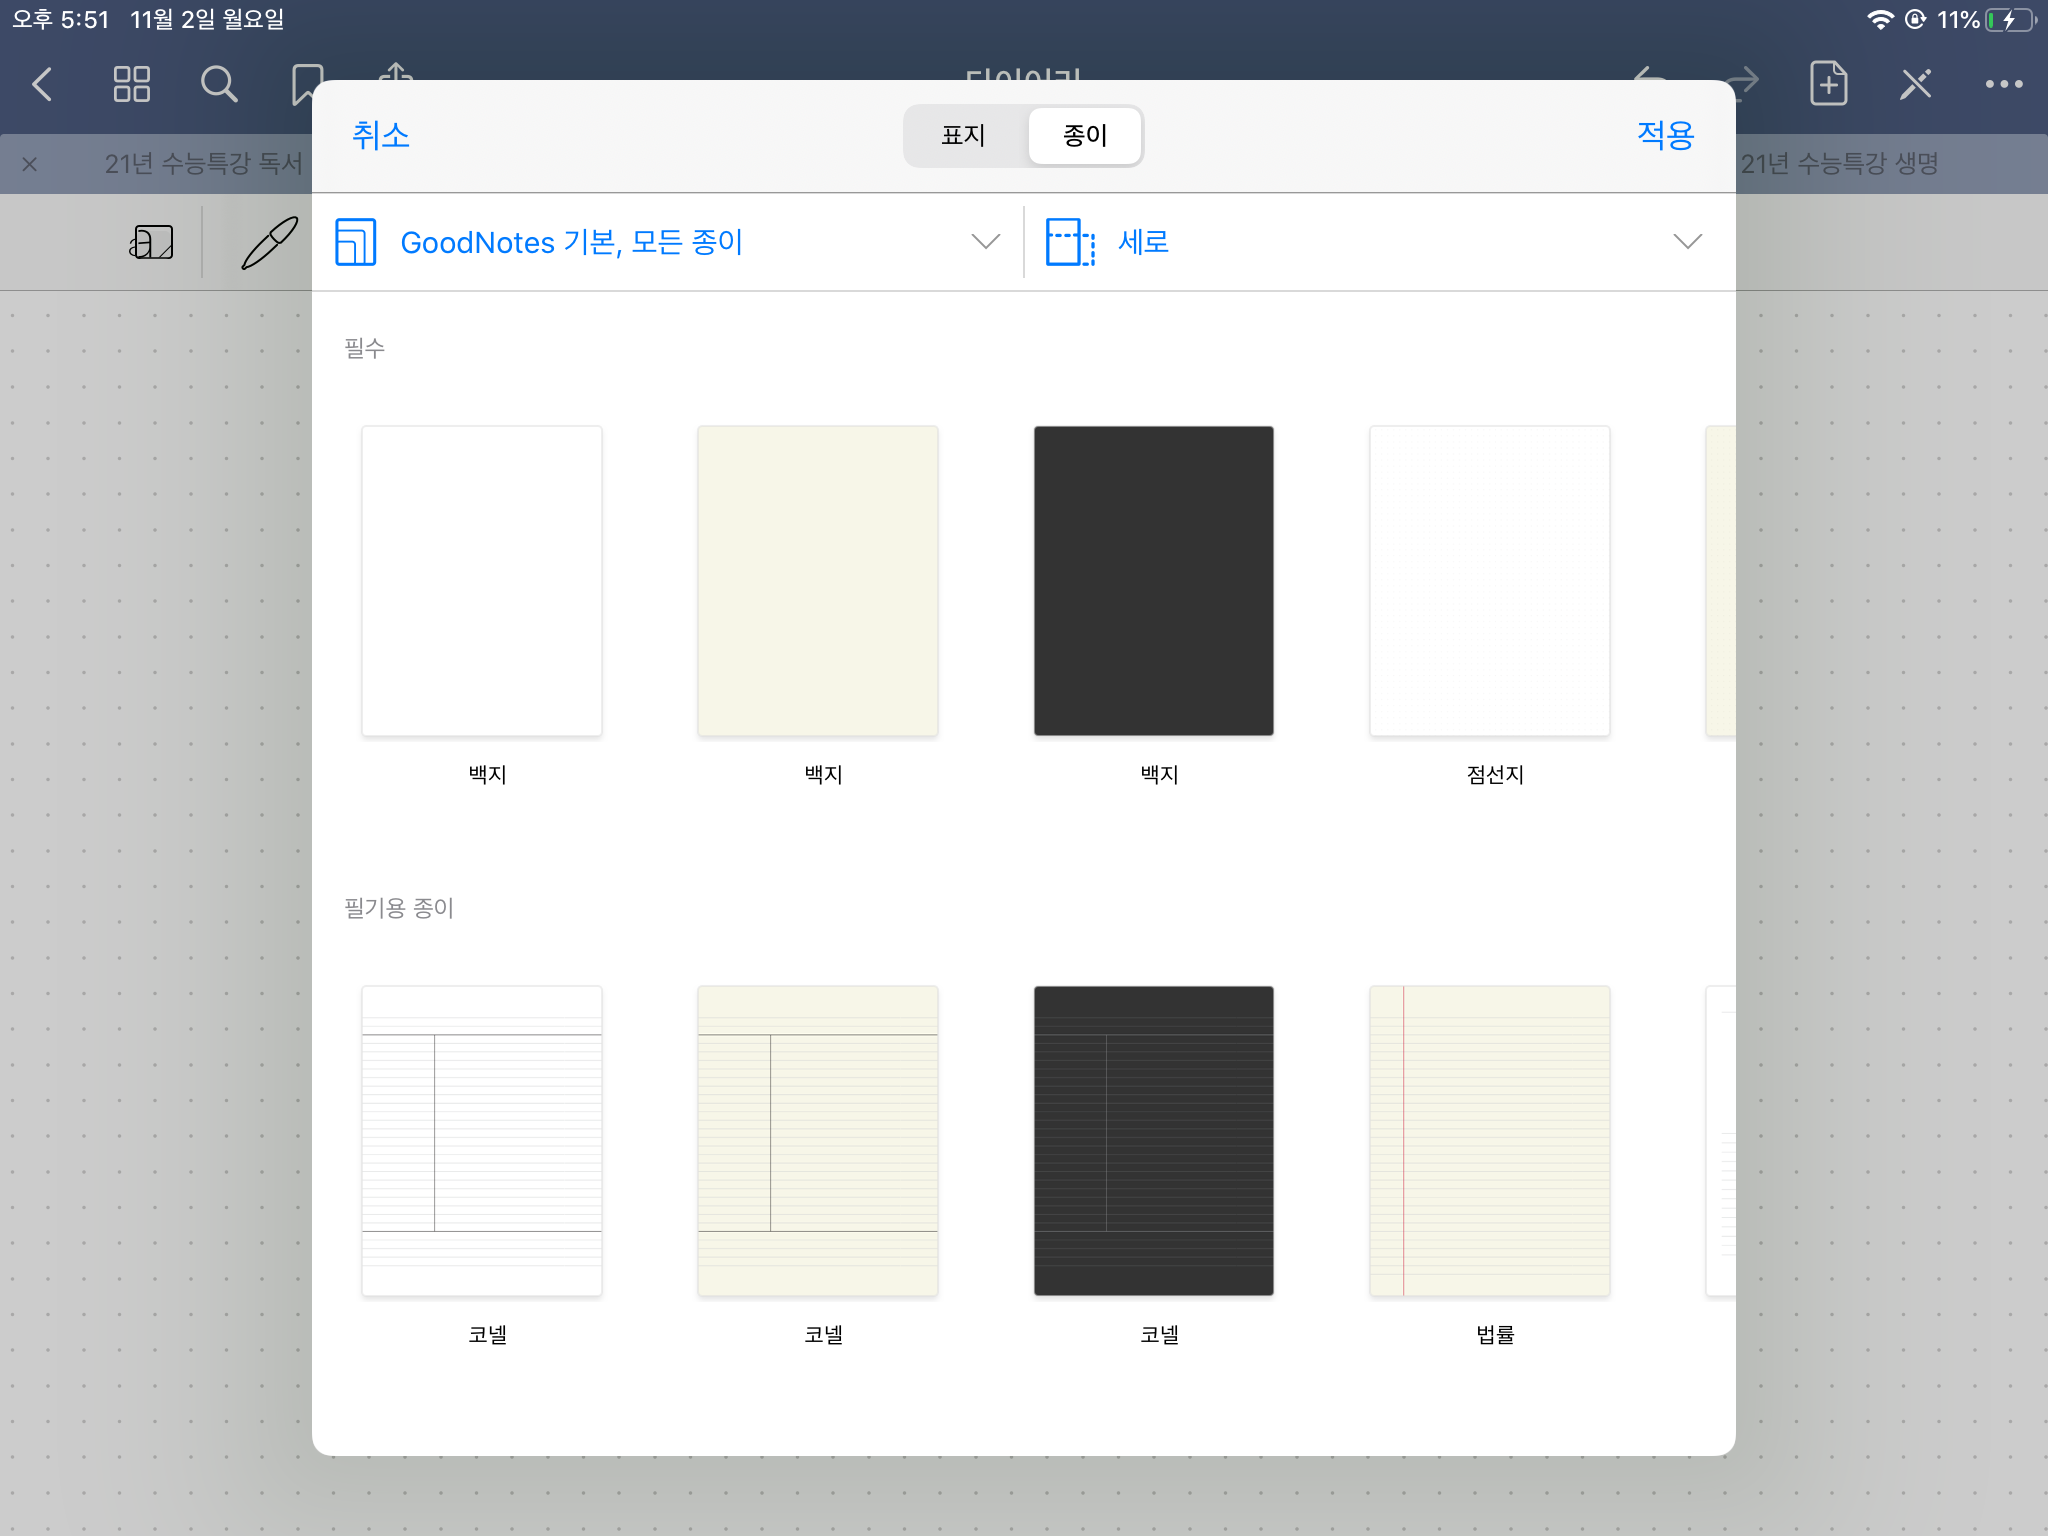The image size is (2048, 1536).
Task: Click the orientation dropdown chevron arrow
Action: click(x=1687, y=242)
